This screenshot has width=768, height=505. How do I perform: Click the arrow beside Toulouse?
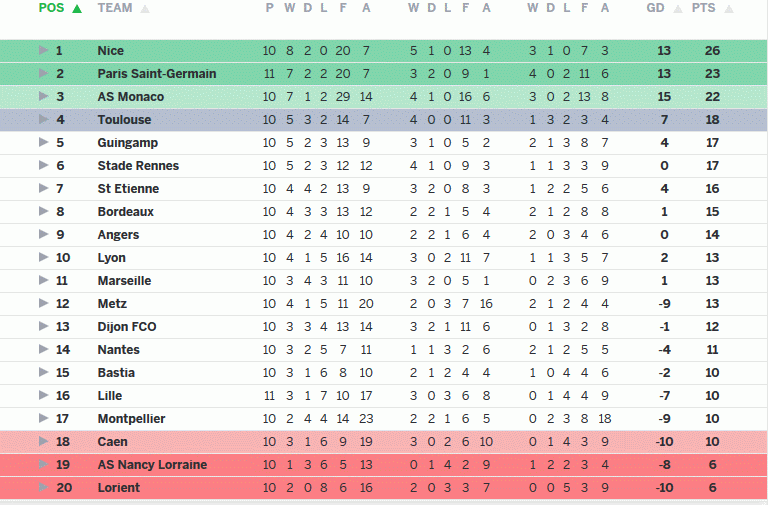[x=43, y=119]
